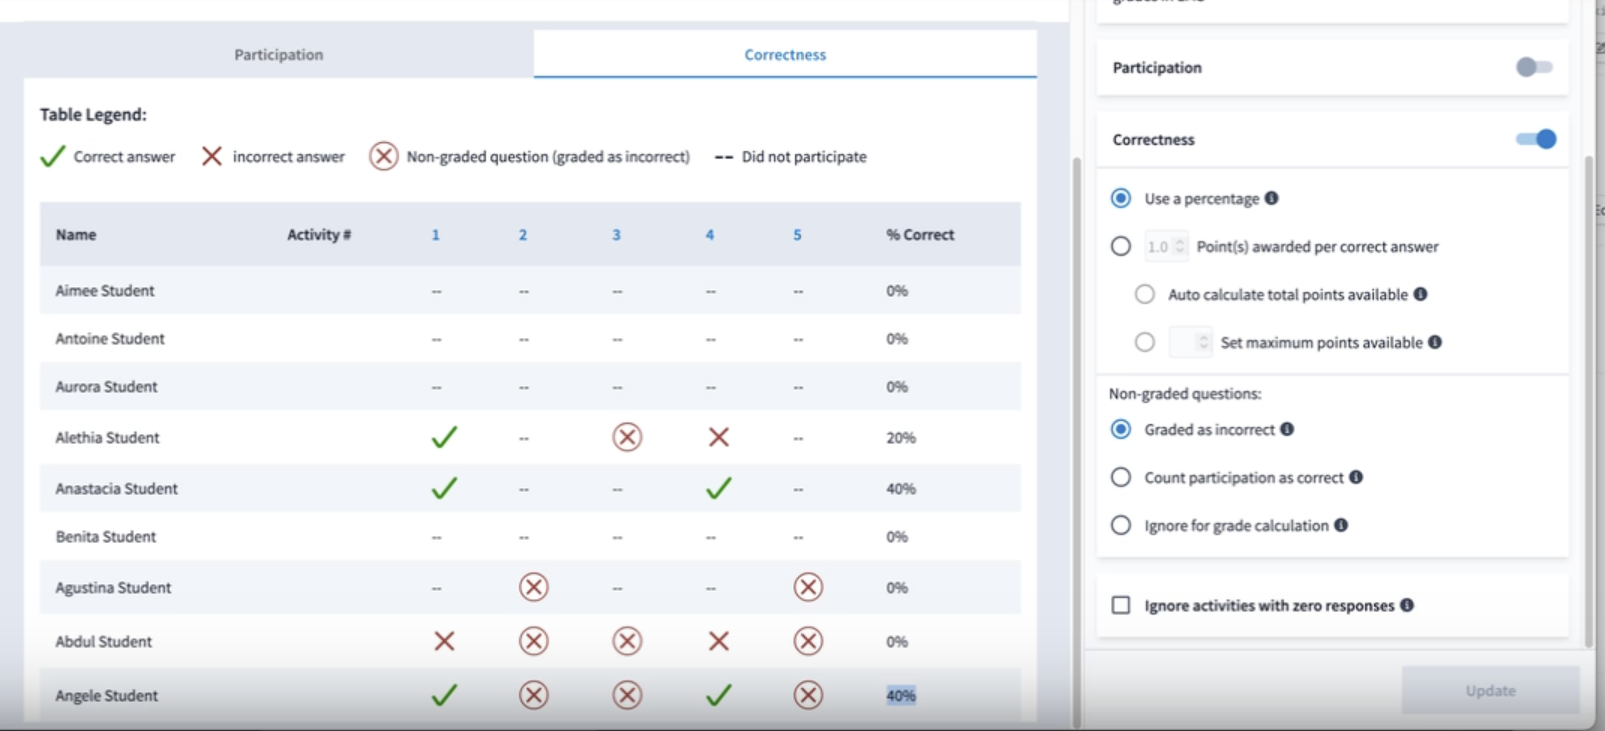1605x731 pixels.
Task: Click Alethia Student's green checkmark in activity 1
Action: tap(444, 437)
